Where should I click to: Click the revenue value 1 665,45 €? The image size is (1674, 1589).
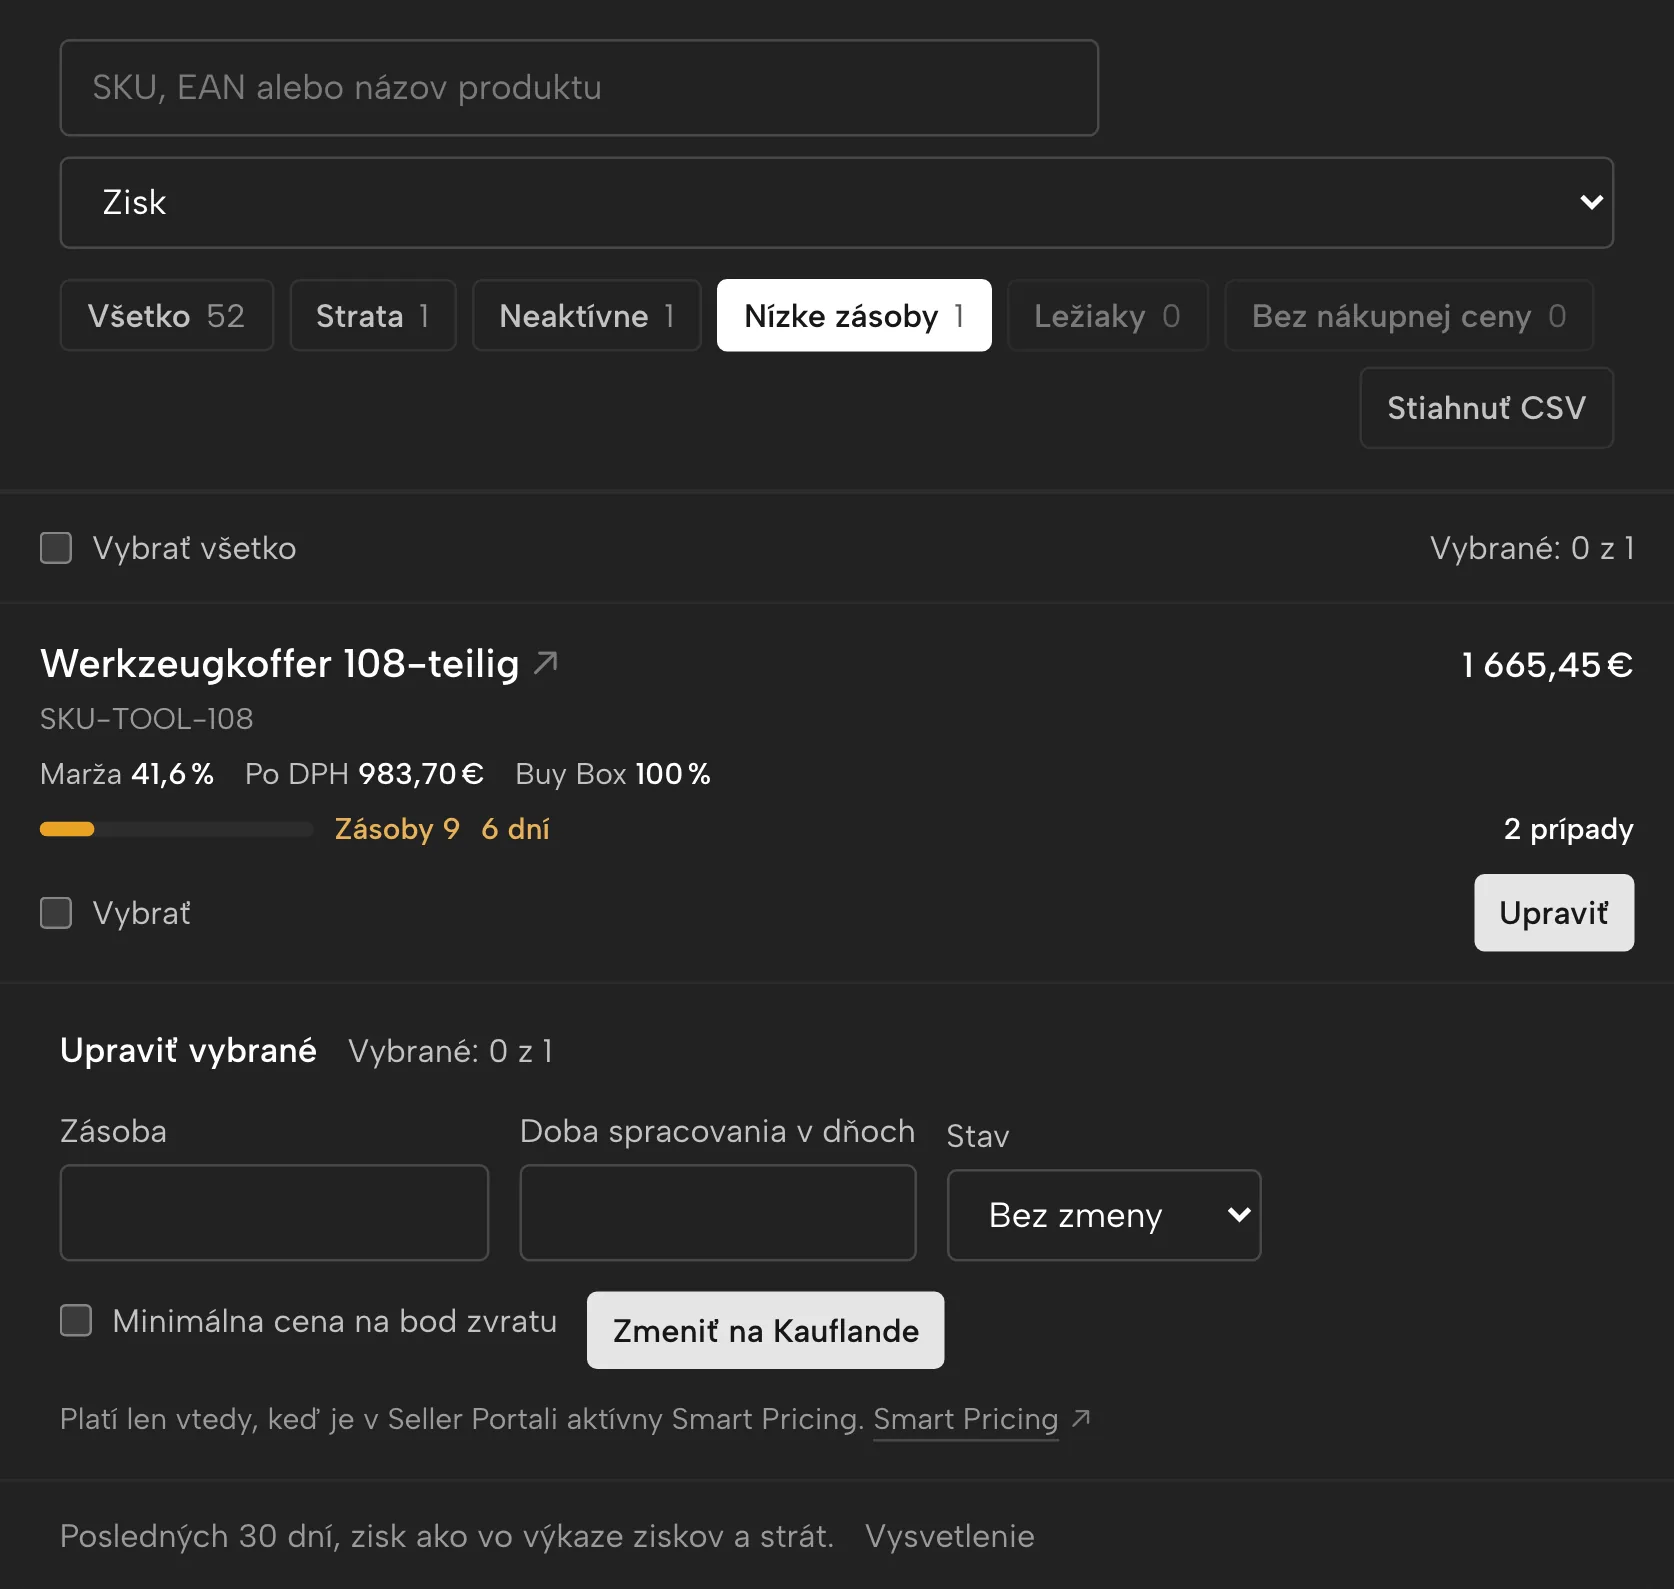click(x=1547, y=665)
